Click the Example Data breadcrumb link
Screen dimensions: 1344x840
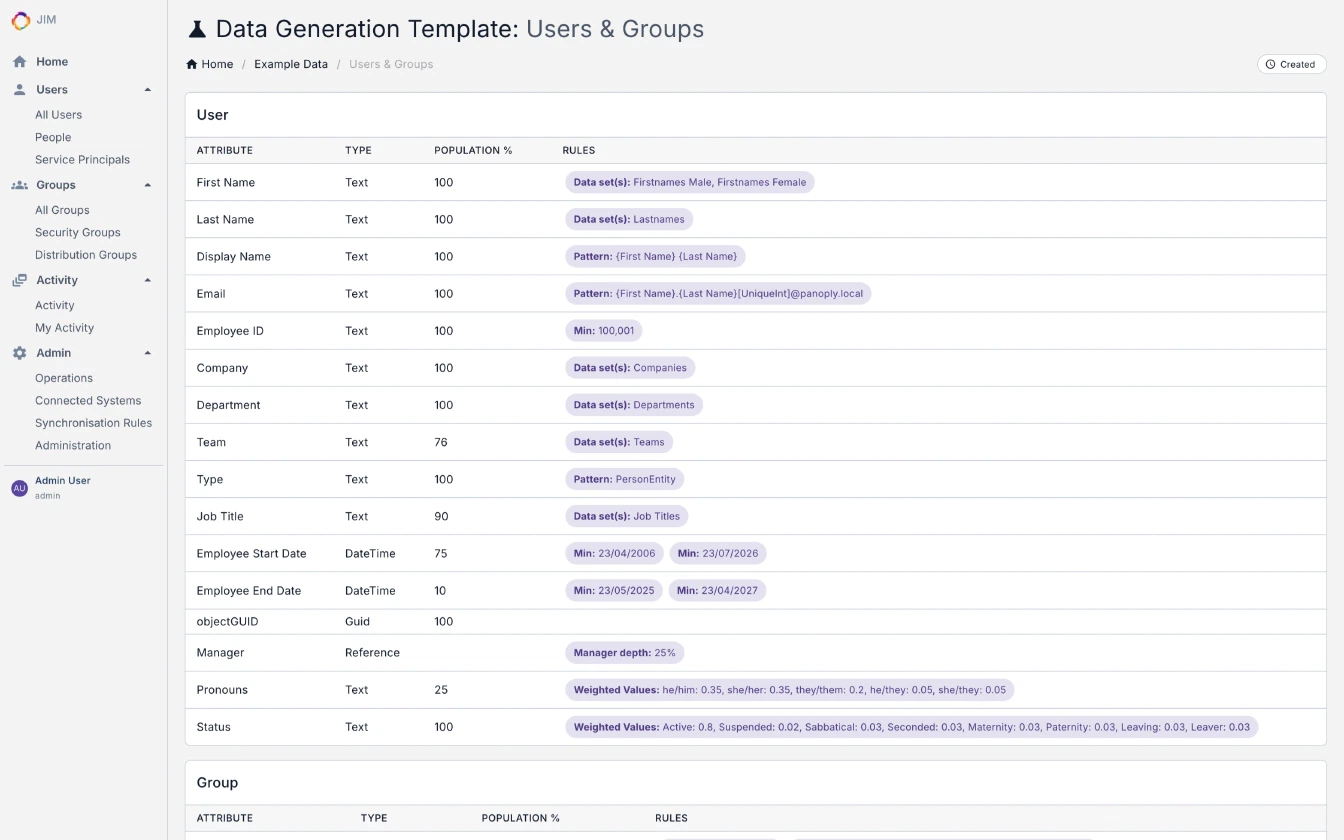[291, 64]
